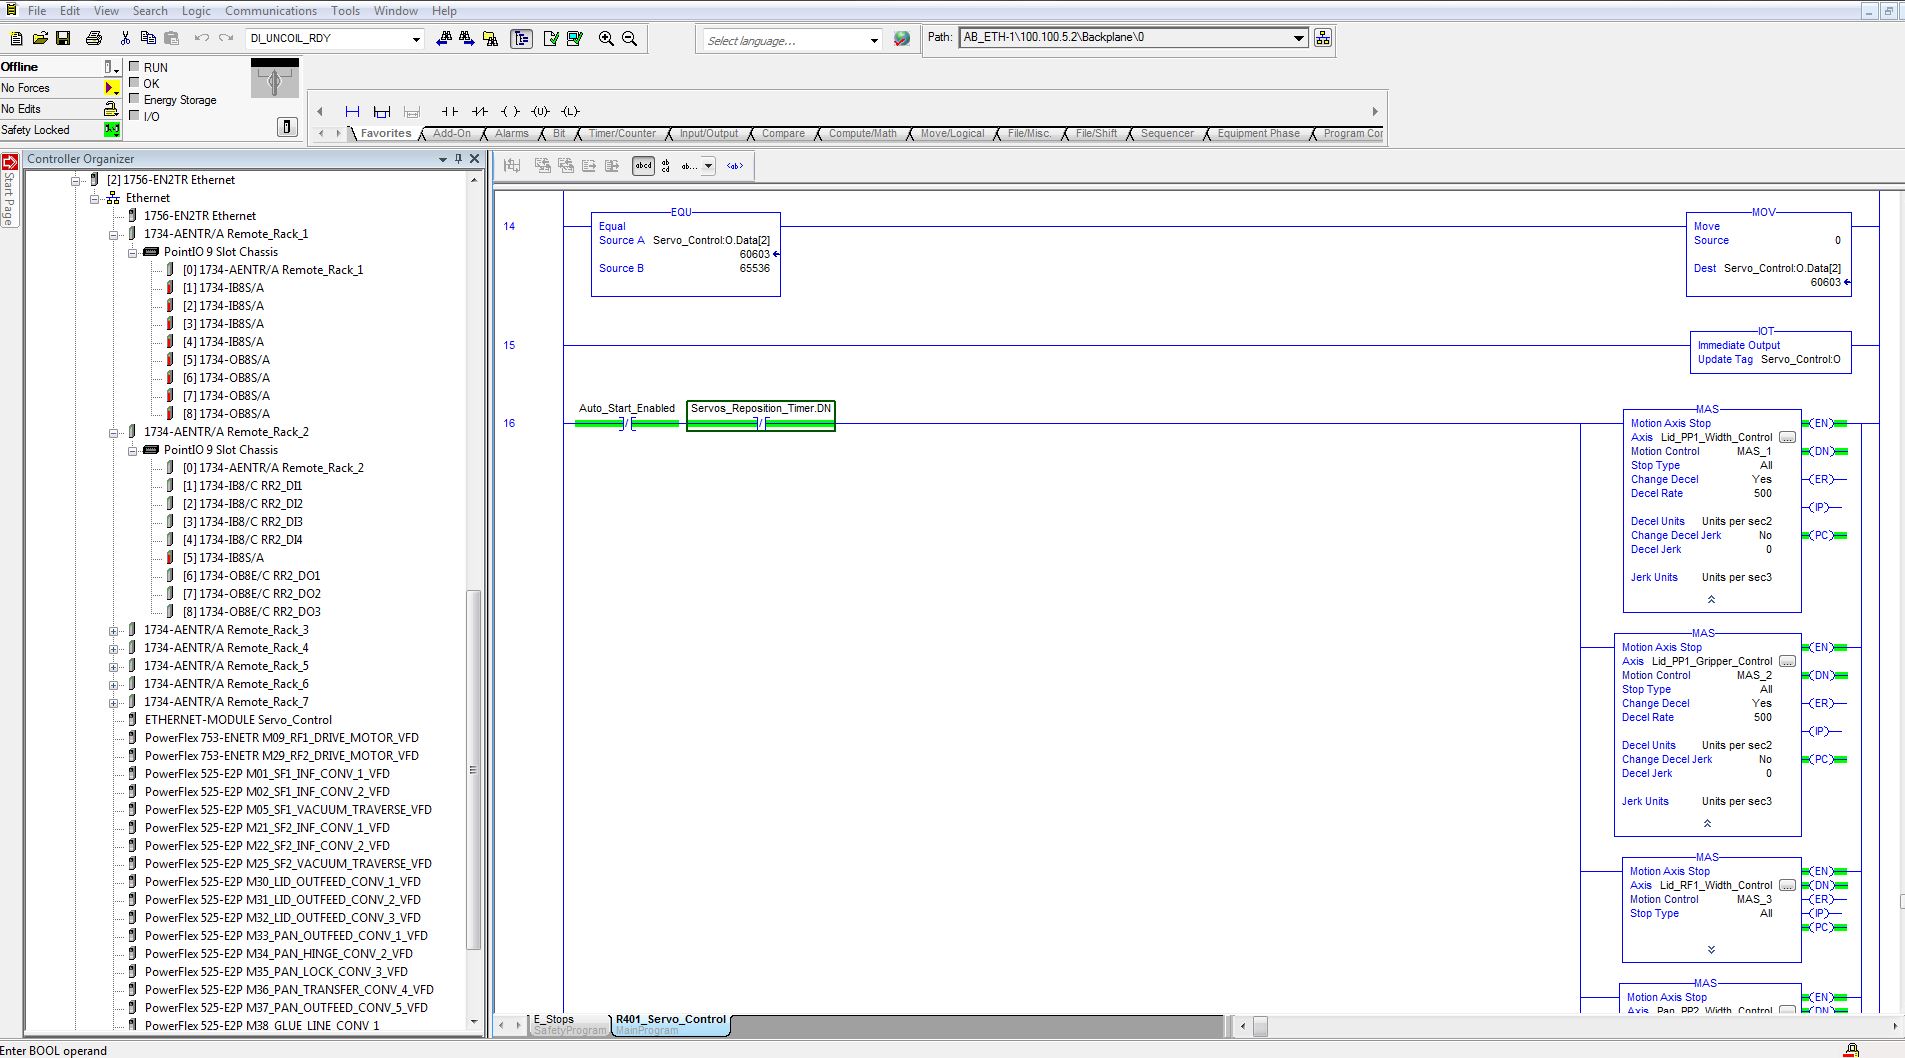The image size is (1905, 1058).
Task: Insert a Branch element
Action: [382, 112]
